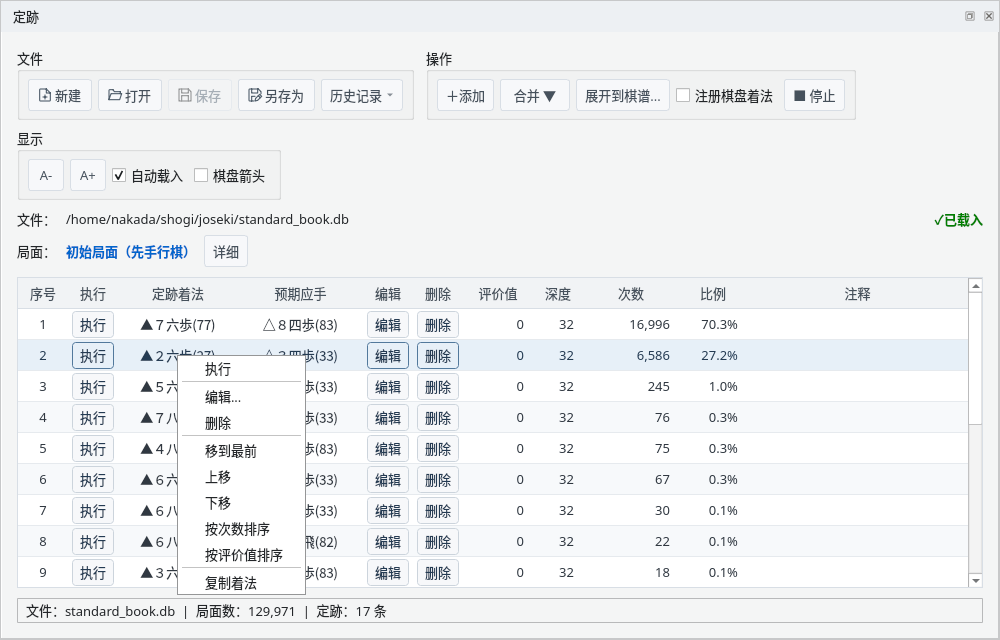Close the 定跡 panel
This screenshot has height=640, width=1000.
coord(989,16)
